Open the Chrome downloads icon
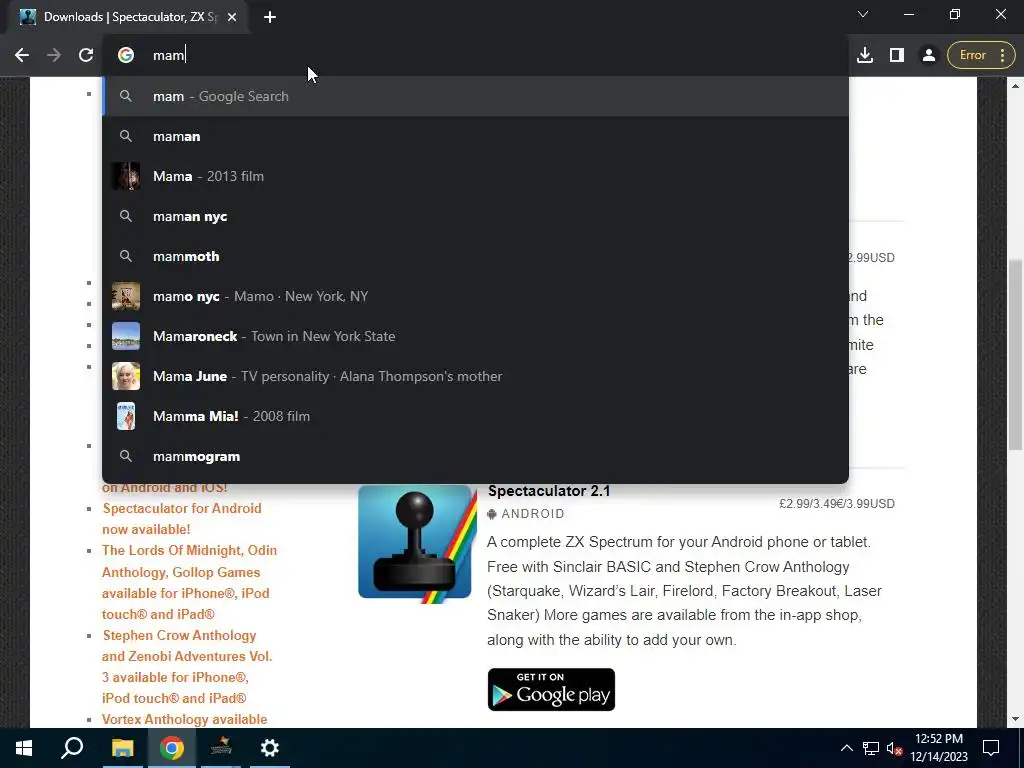1024x768 pixels. tap(865, 56)
